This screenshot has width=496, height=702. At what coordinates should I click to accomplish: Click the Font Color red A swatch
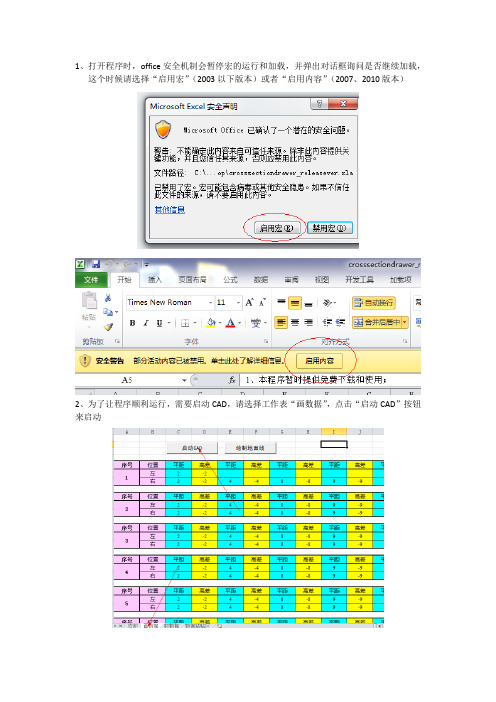click(231, 323)
